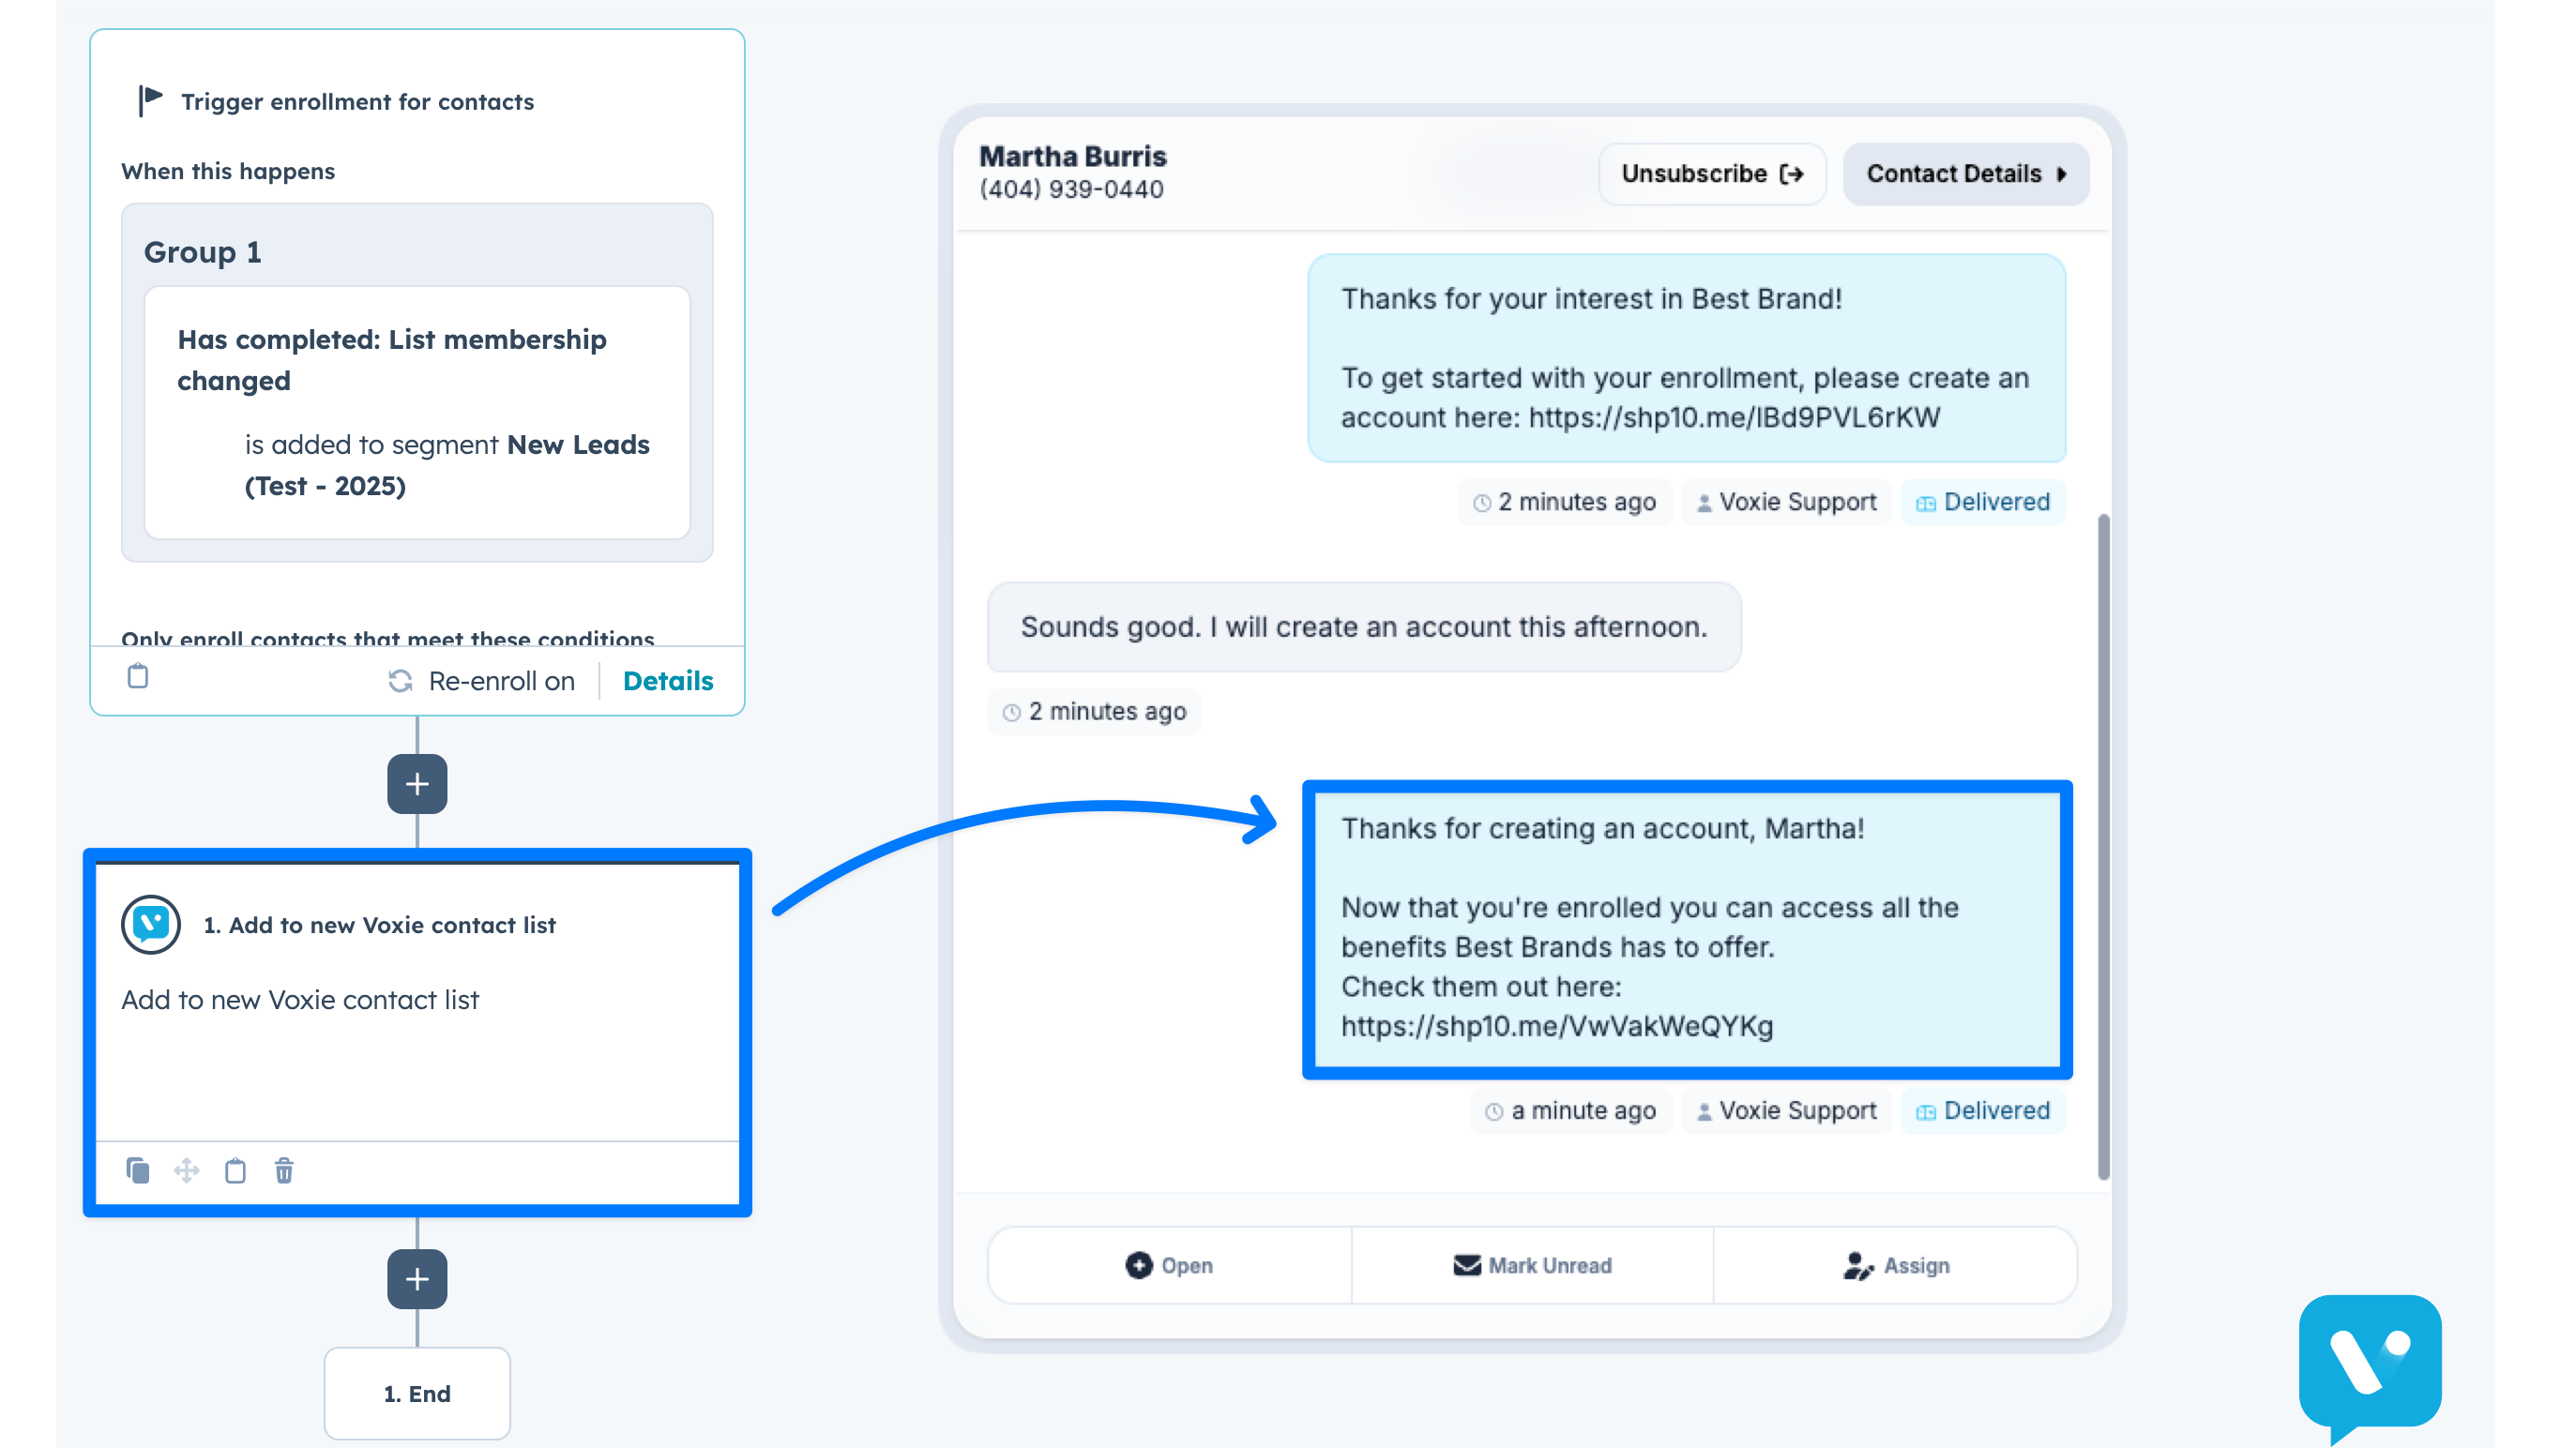Click the 'Thanks for creating an account' message
This screenshot has width=2576, height=1448.
tap(1686, 929)
